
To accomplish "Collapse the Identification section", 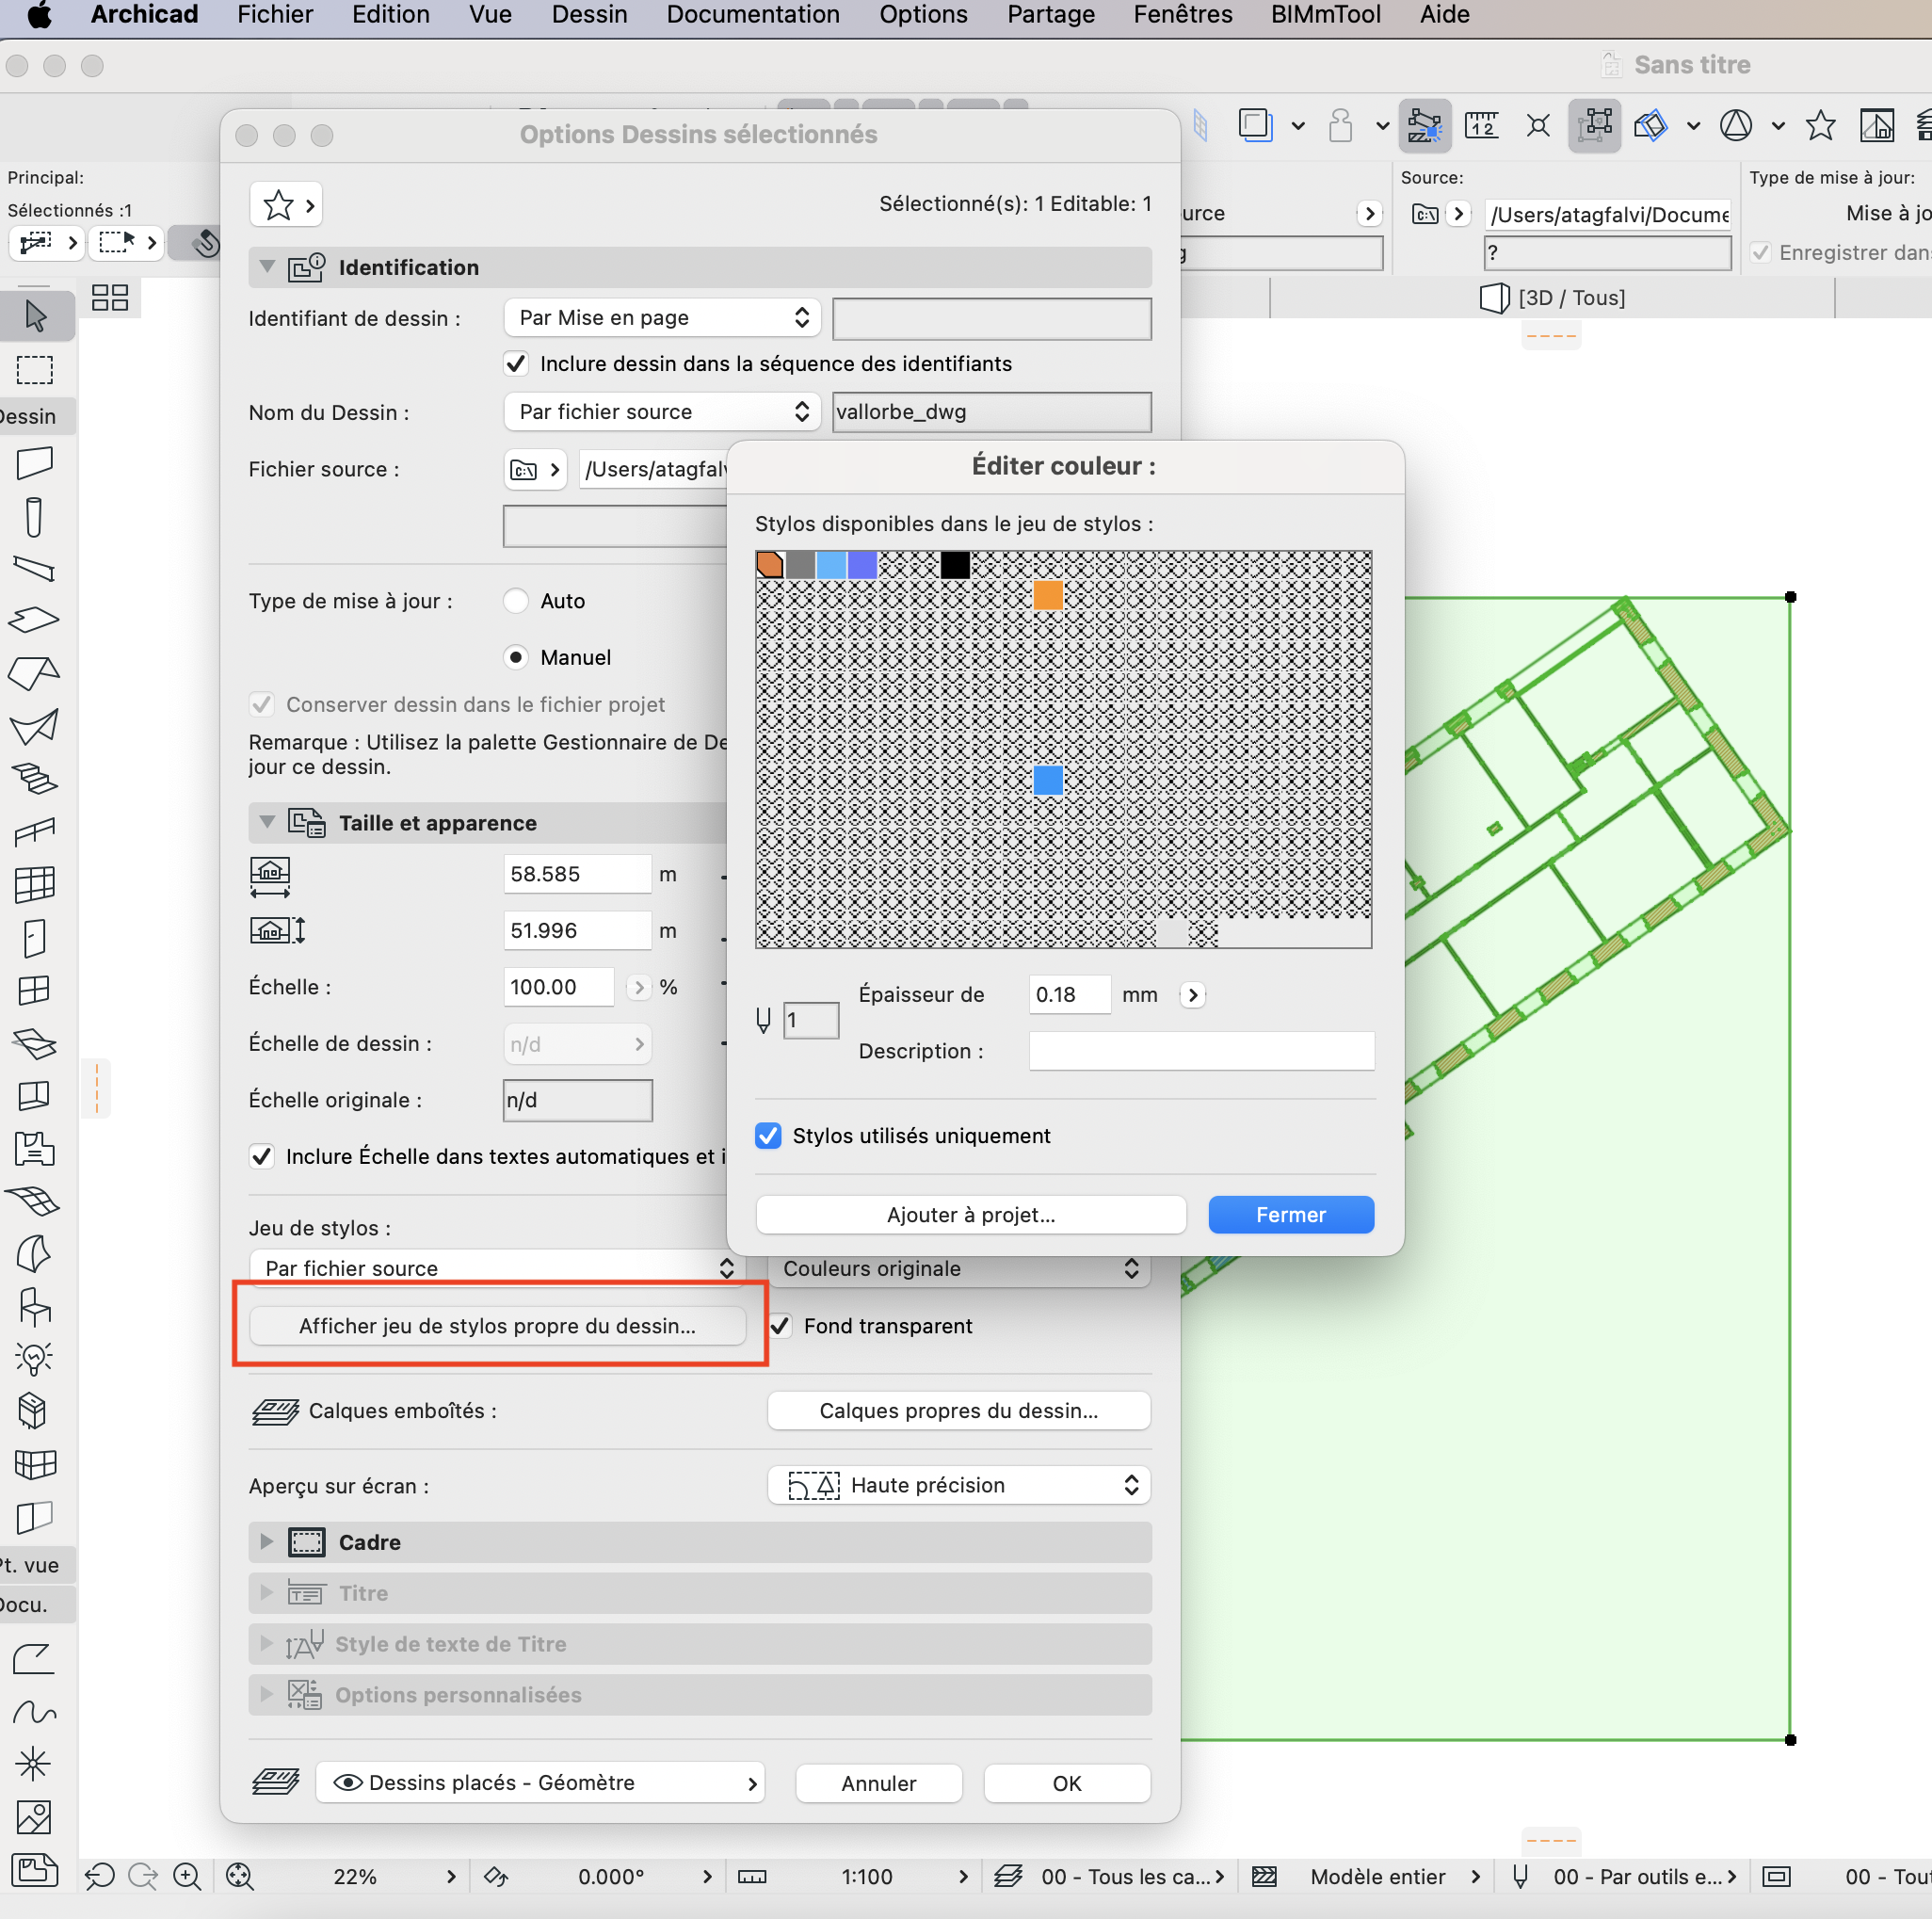I will click(267, 267).
